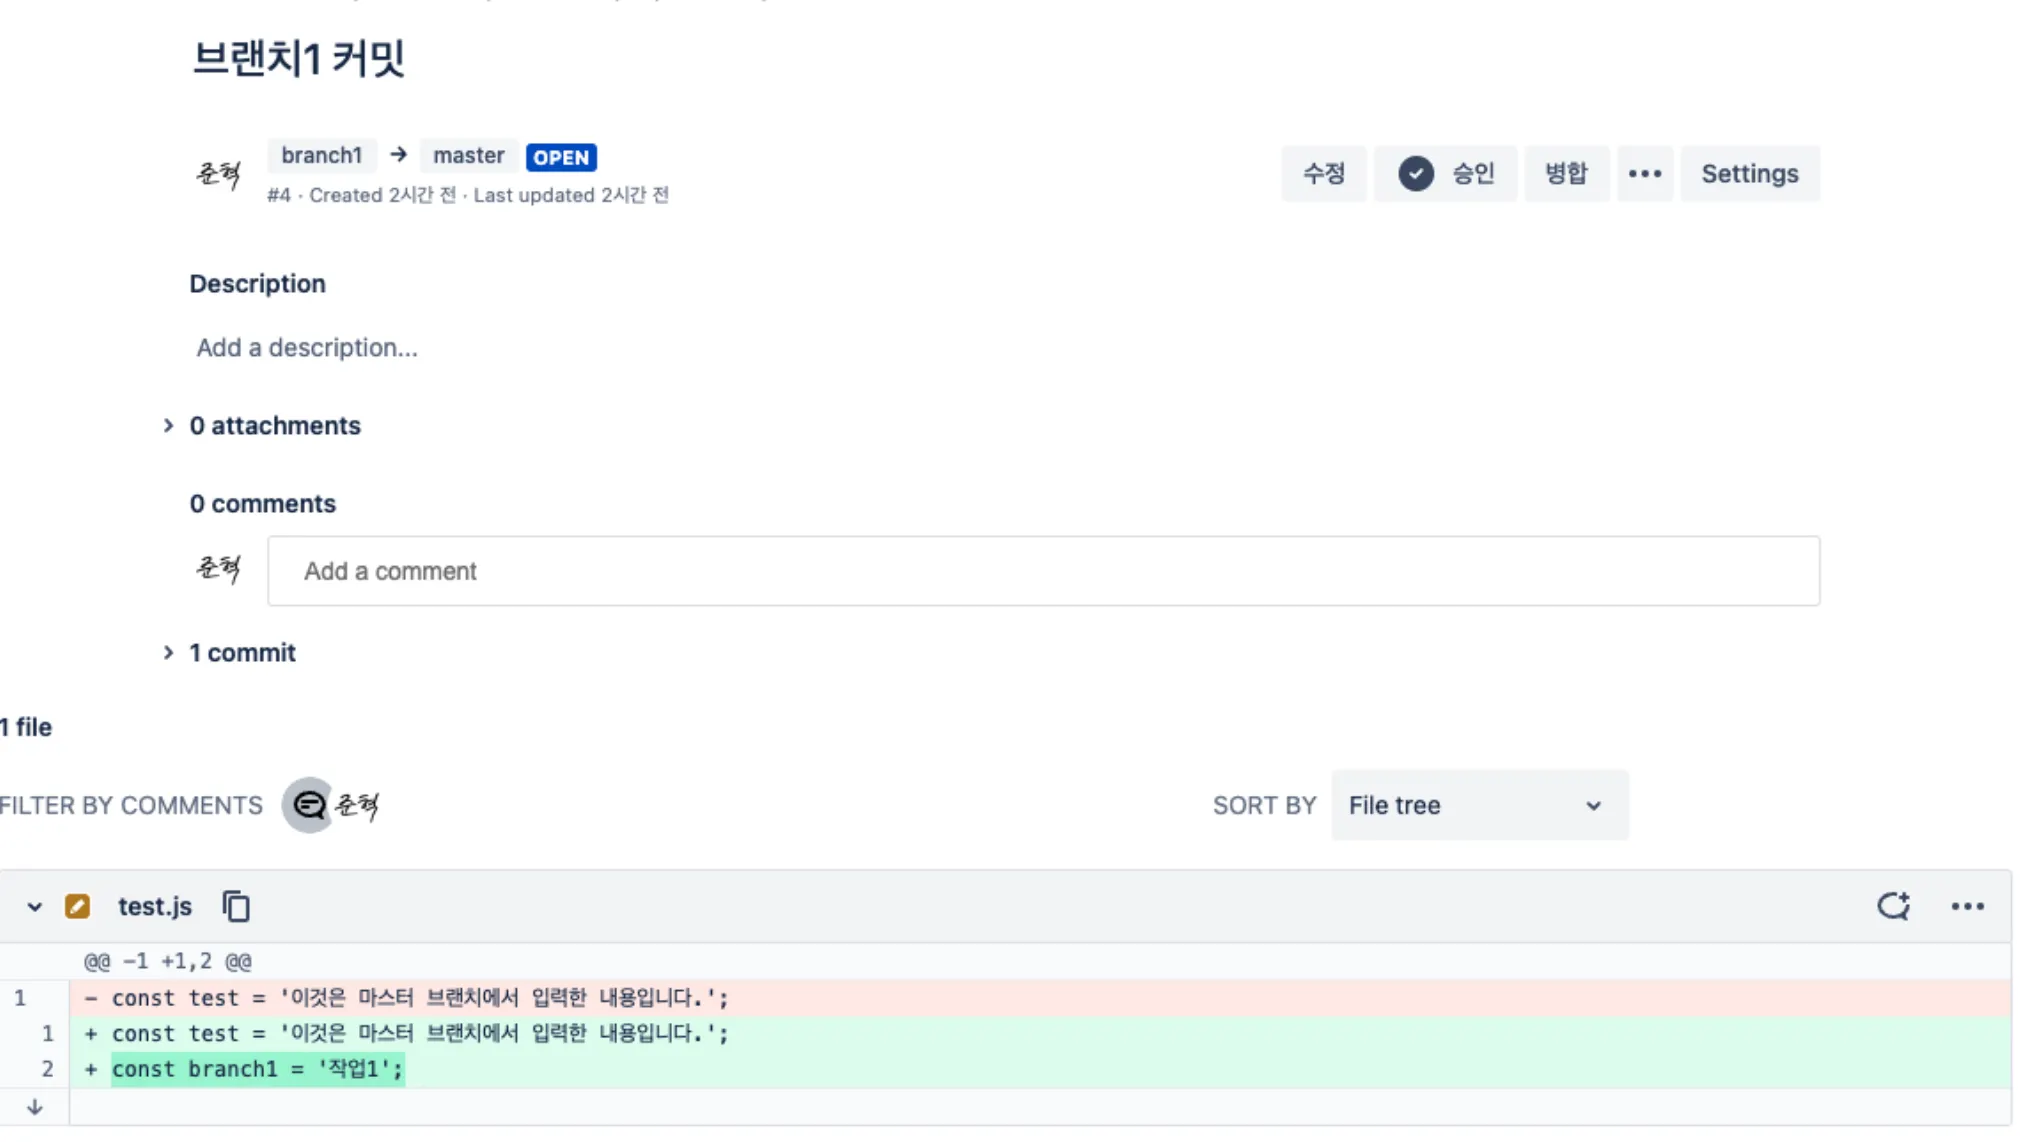
Task: Expand more lines with down arrow
Action: [35, 1107]
